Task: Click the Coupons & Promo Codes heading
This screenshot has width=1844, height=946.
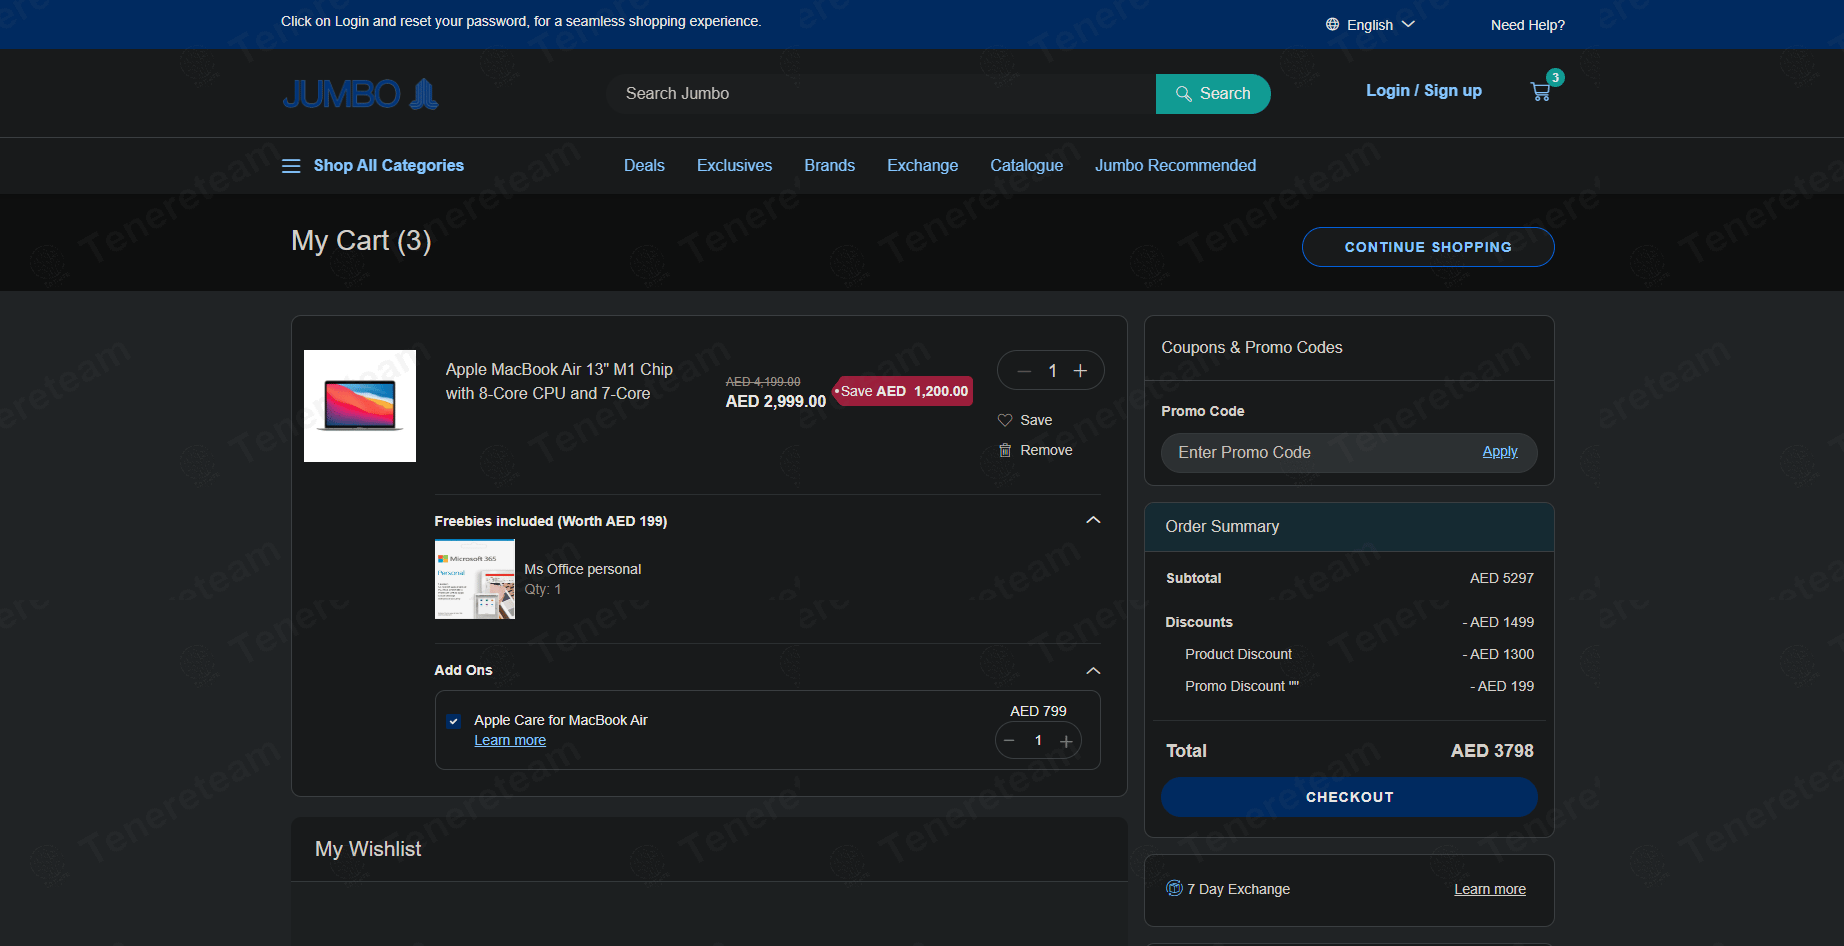Action: tap(1252, 348)
